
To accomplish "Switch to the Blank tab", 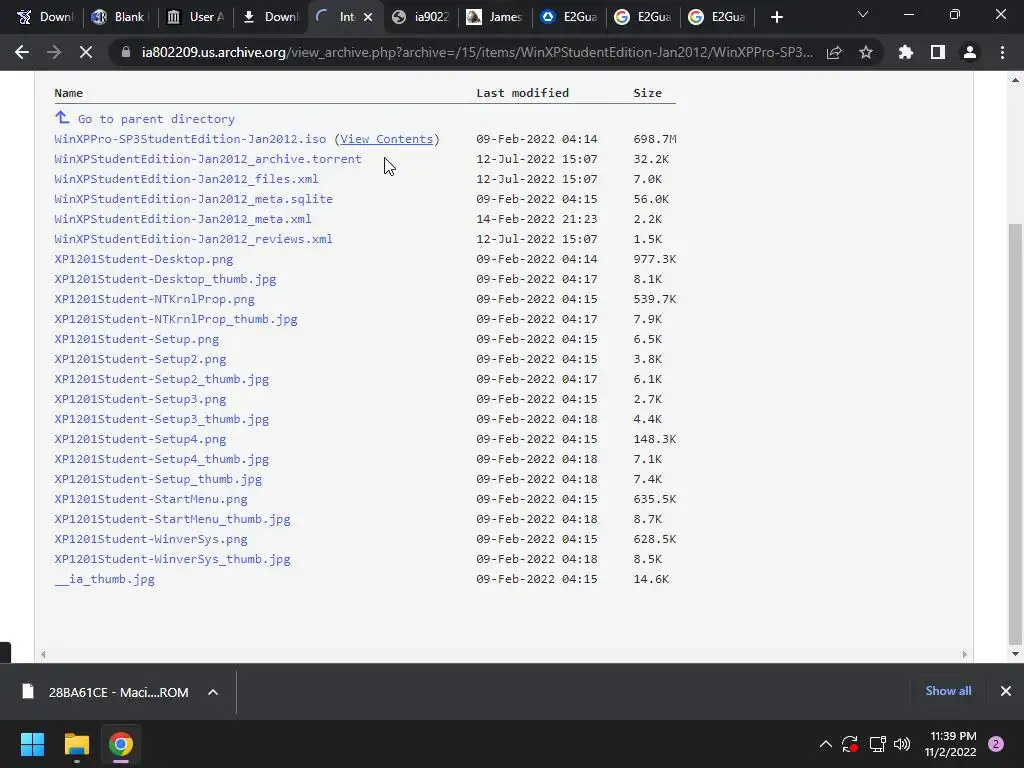I will point(121,17).
